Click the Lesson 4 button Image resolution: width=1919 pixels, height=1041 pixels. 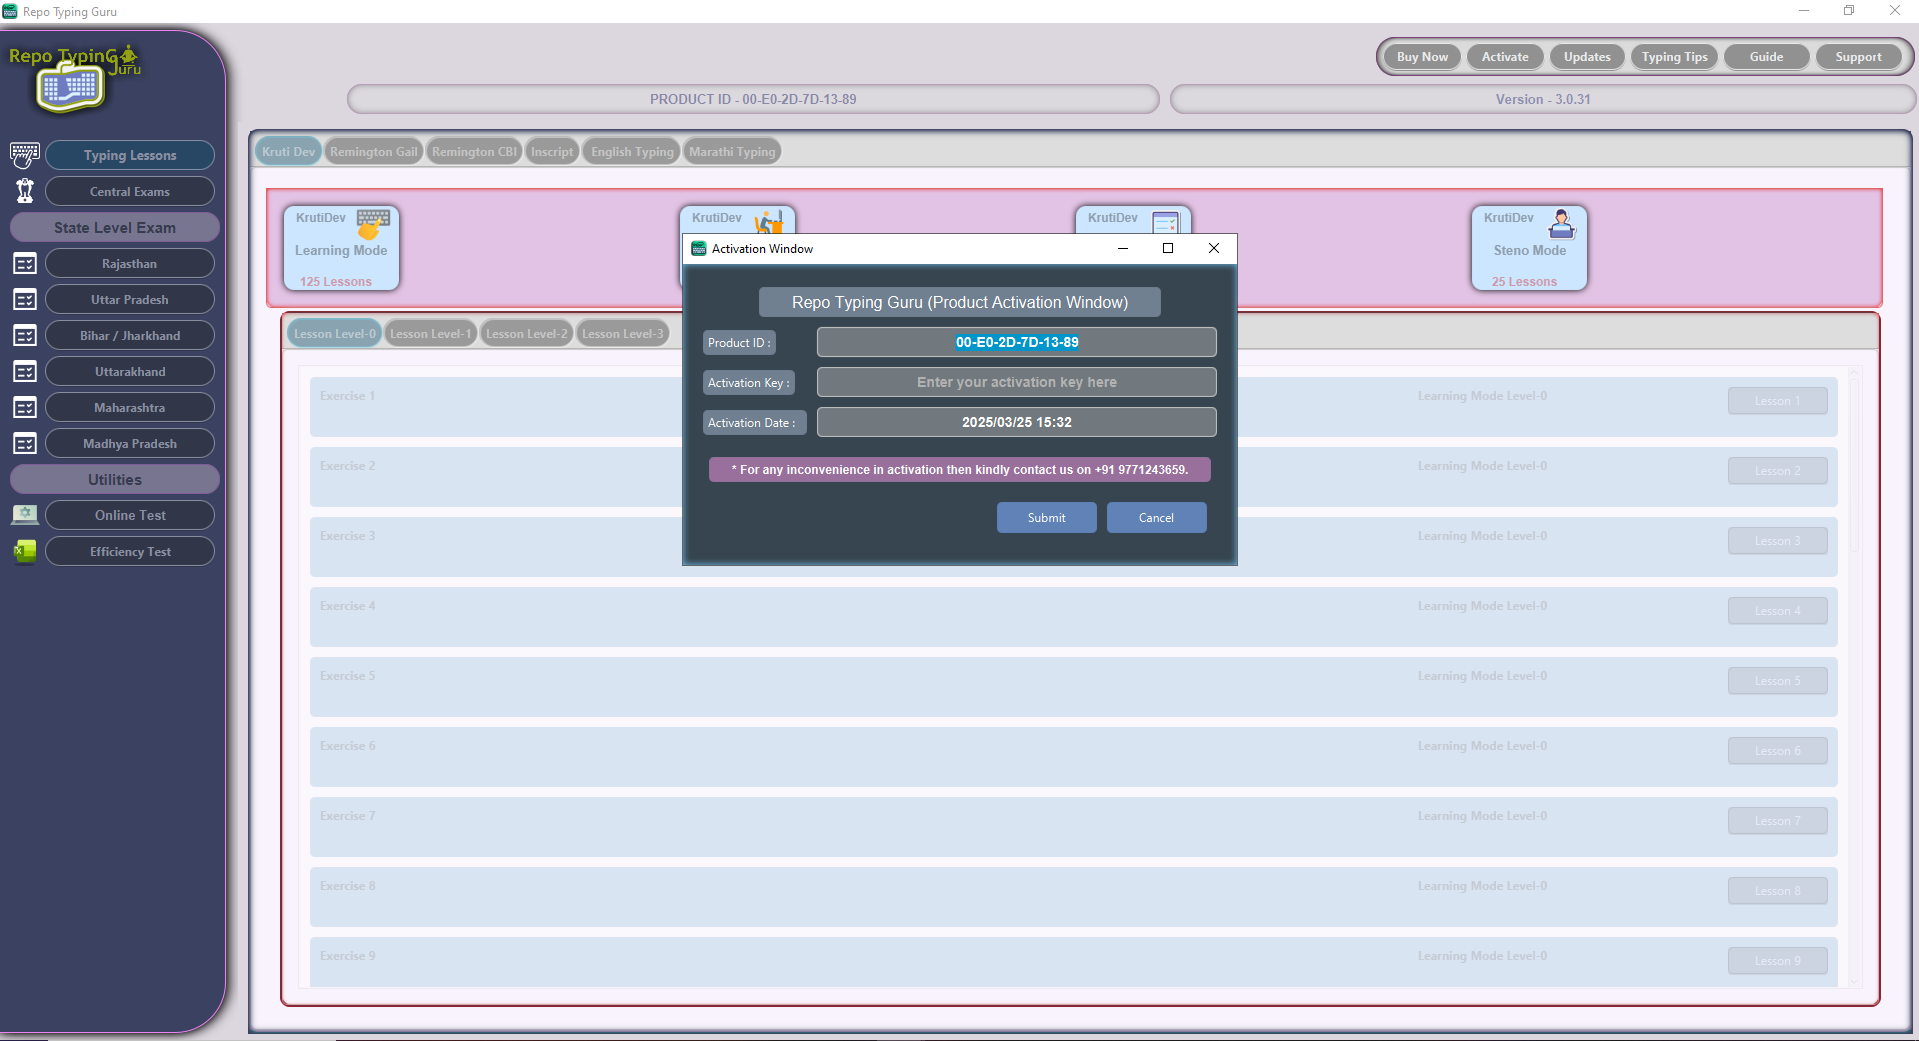1777,611
